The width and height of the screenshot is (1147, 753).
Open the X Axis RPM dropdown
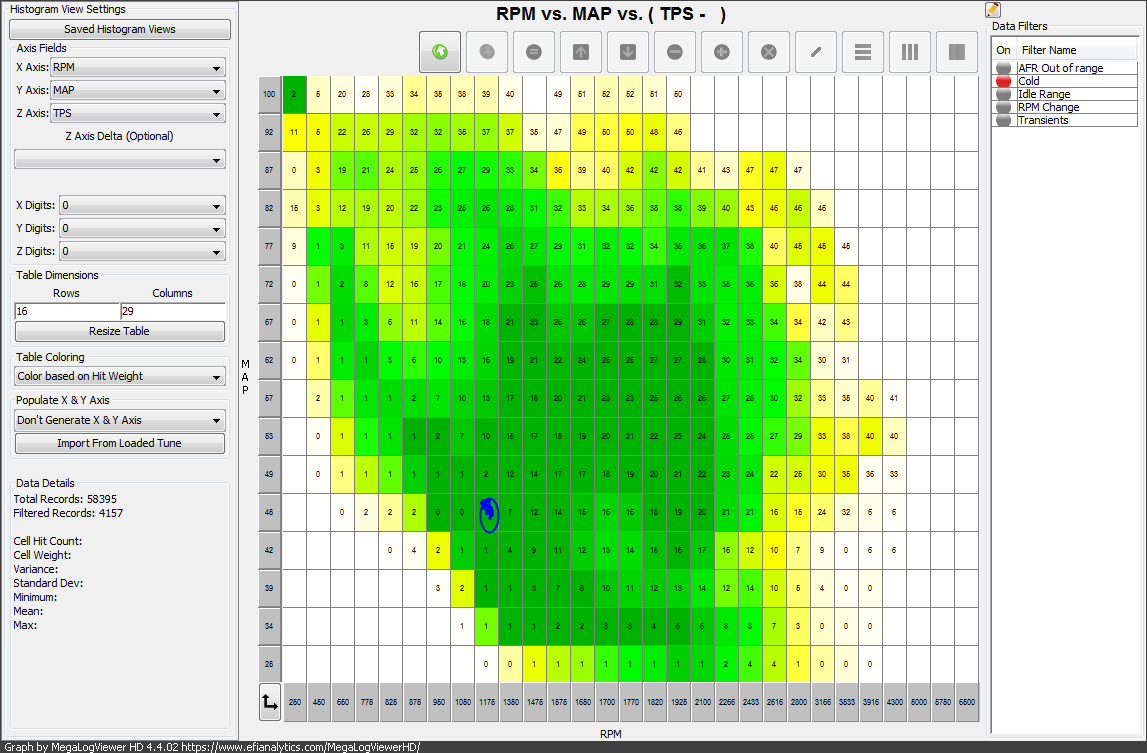pyautogui.click(x=138, y=67)
